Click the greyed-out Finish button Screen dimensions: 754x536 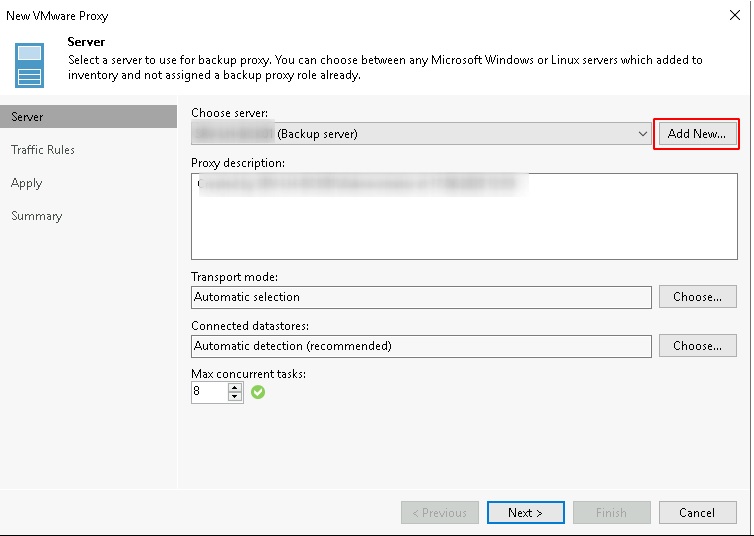[x=611, y=512]
